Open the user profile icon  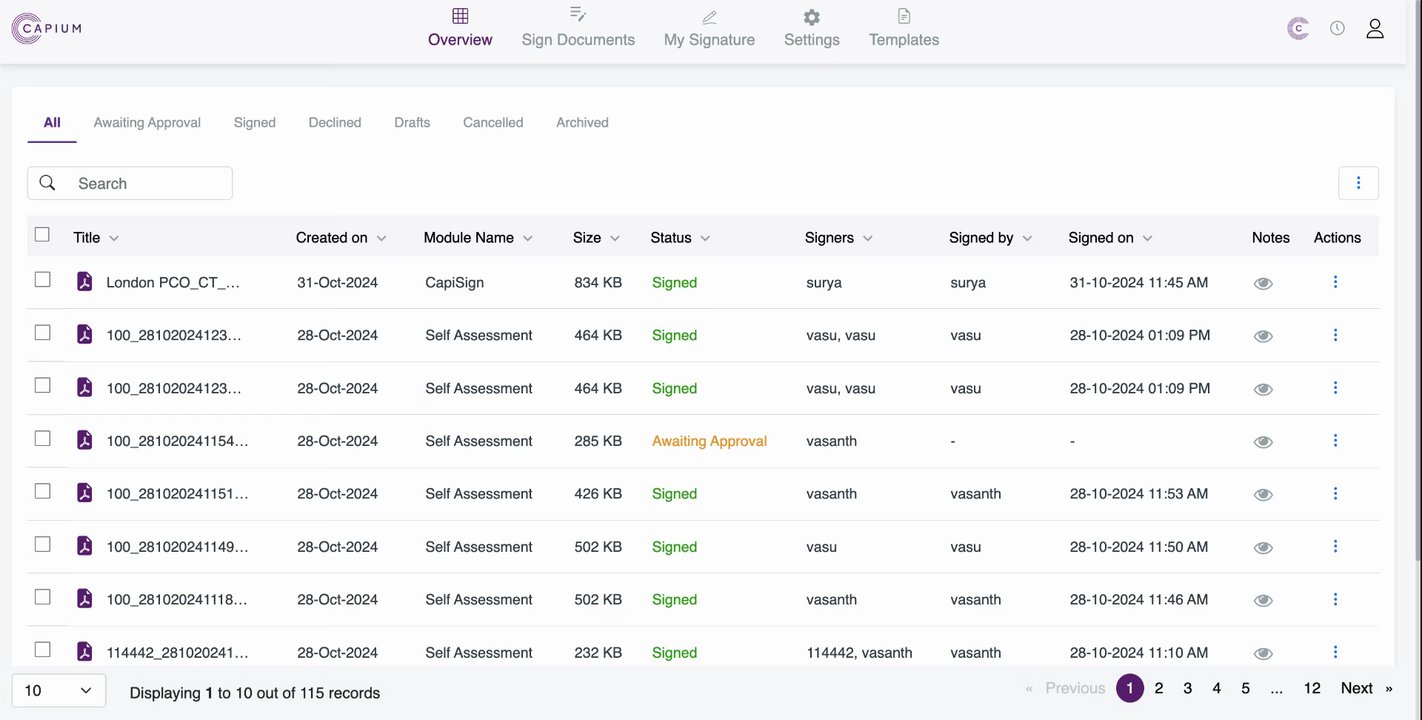pyautogui.click(x=1375, y=29)
